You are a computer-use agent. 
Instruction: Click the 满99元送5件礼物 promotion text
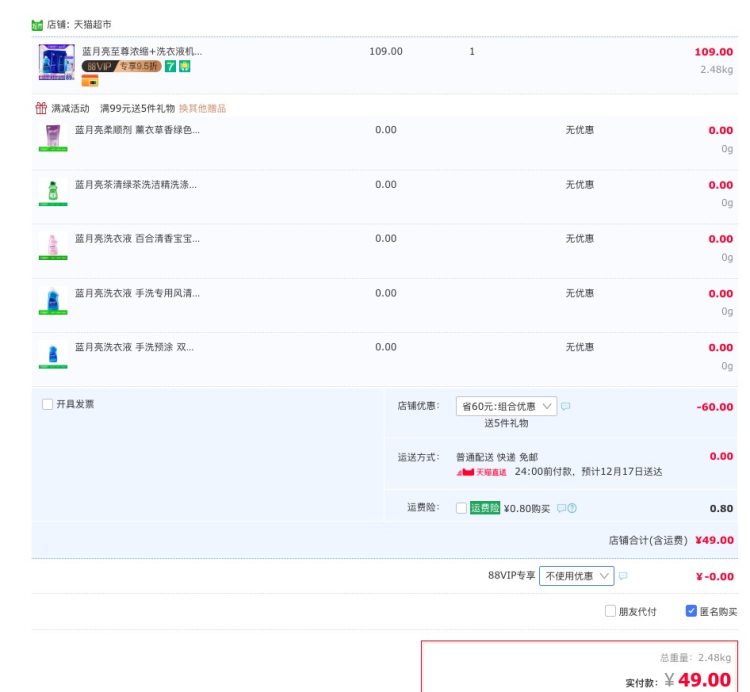(137, 109)
